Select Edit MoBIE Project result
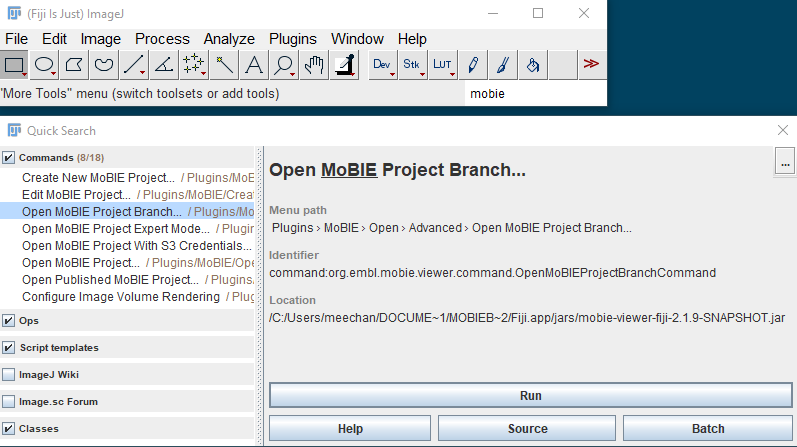The image size is (797, 447). point(127,195)
